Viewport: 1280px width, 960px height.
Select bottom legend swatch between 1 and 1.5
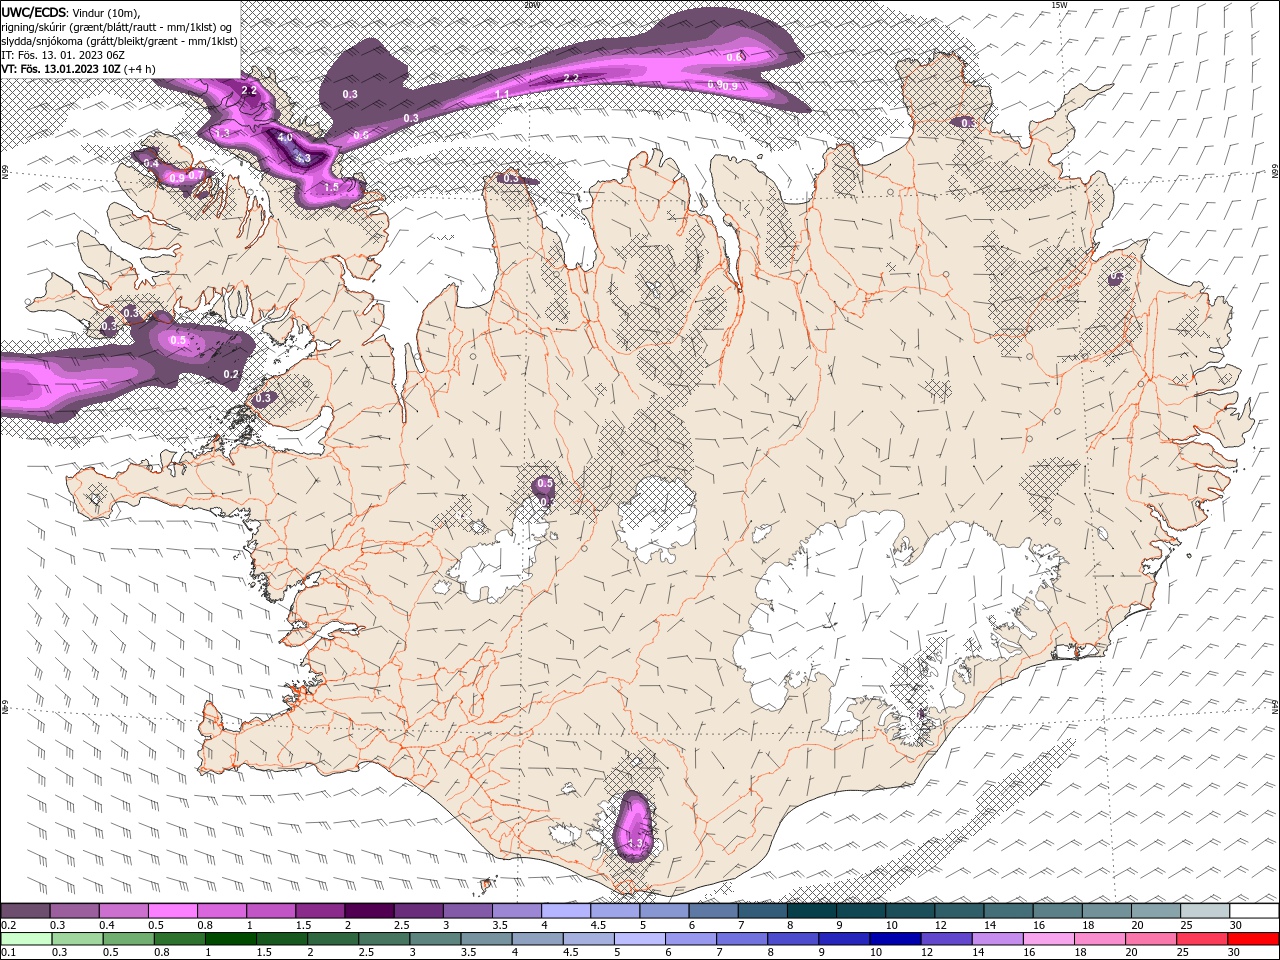click(x=230, y=938)
